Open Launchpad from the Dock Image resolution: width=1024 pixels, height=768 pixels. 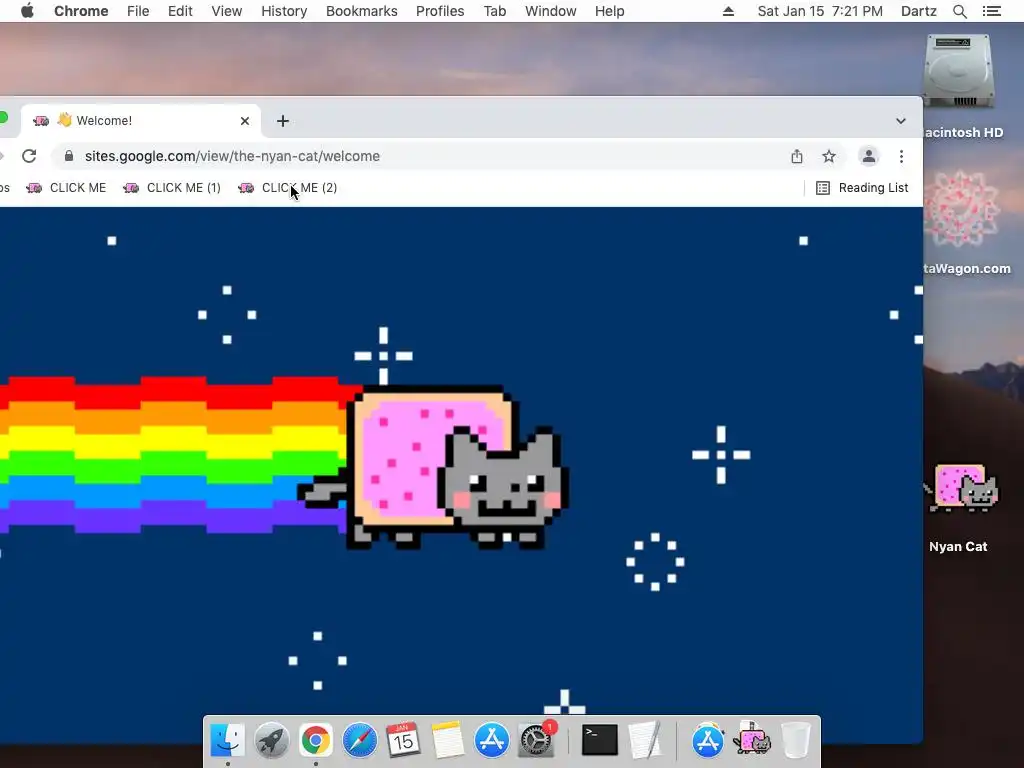click(272, 741)
